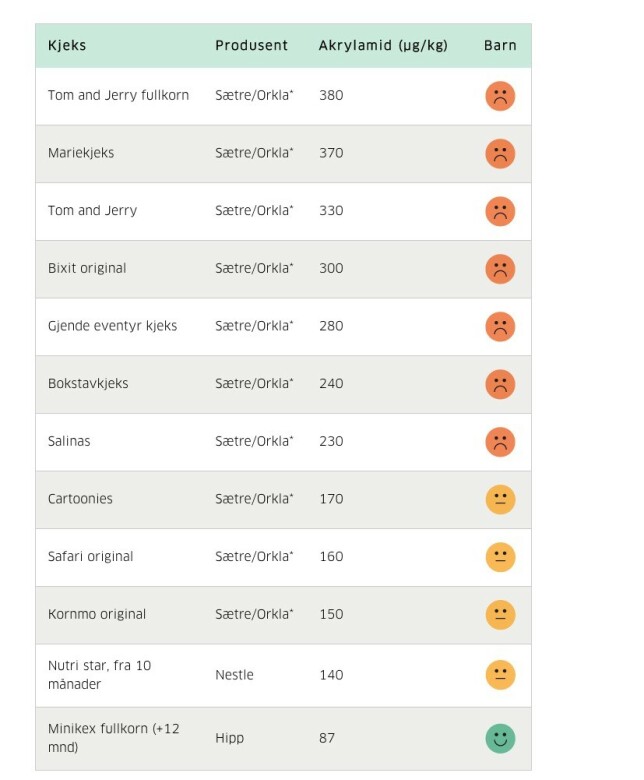Click the sad face in Bokstavkjeks row
The height and width of the screenshot is (780, 644).
coord(500,385)
